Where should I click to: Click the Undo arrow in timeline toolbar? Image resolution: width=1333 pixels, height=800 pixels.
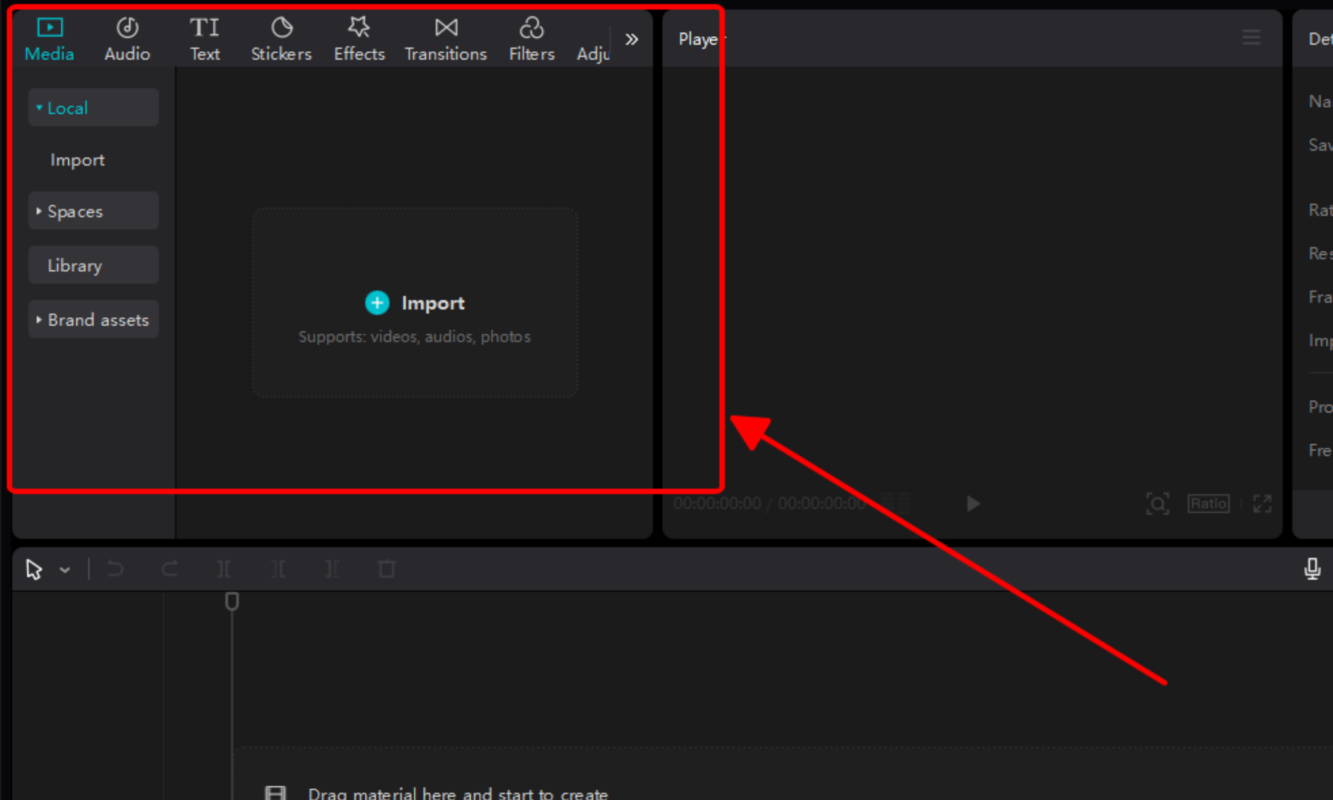pyautogui.click(x=115, y=569)
